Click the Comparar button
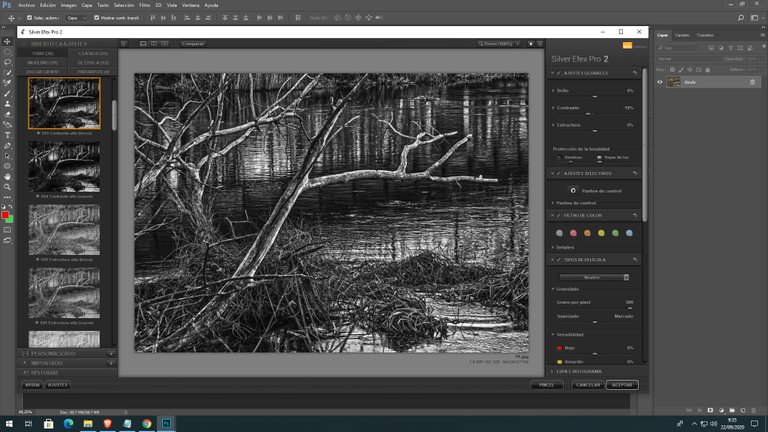This screenshot has width=768, height=432. click(x=193, y=44)
